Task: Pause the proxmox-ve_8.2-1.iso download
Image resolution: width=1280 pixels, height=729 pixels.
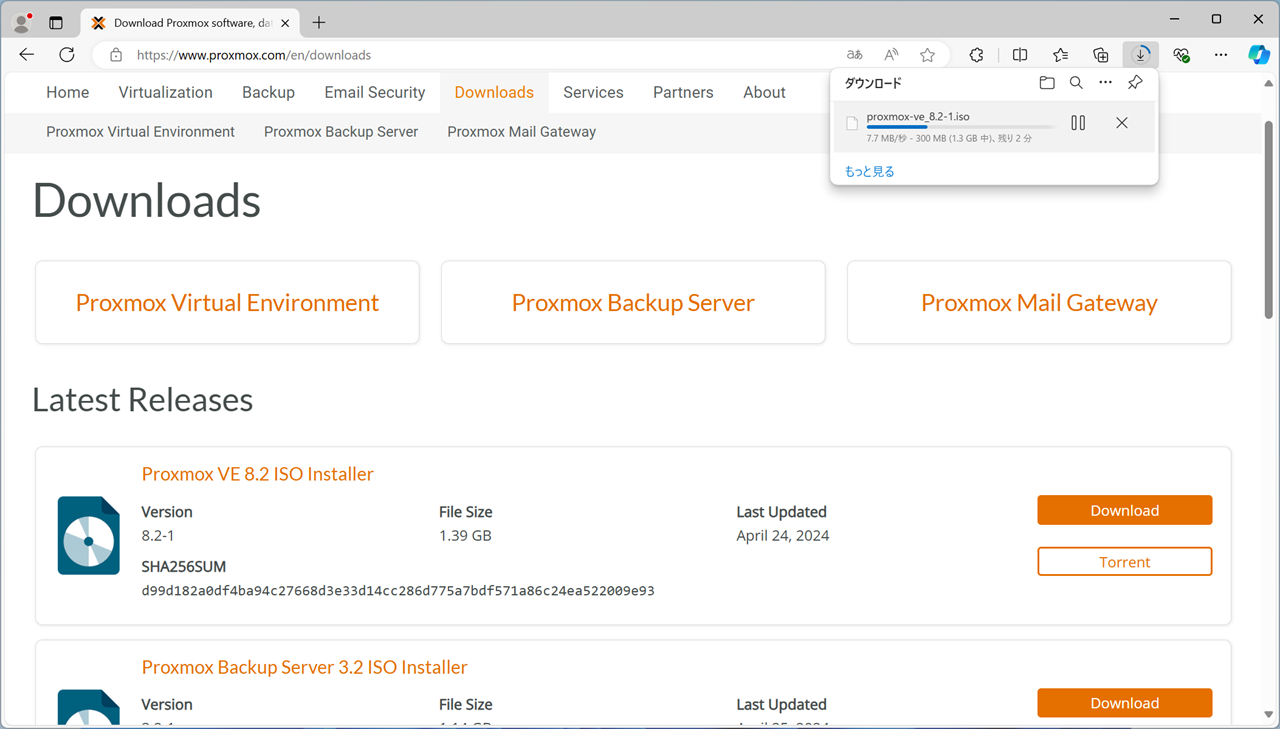Action: [x=1078, y=123]
